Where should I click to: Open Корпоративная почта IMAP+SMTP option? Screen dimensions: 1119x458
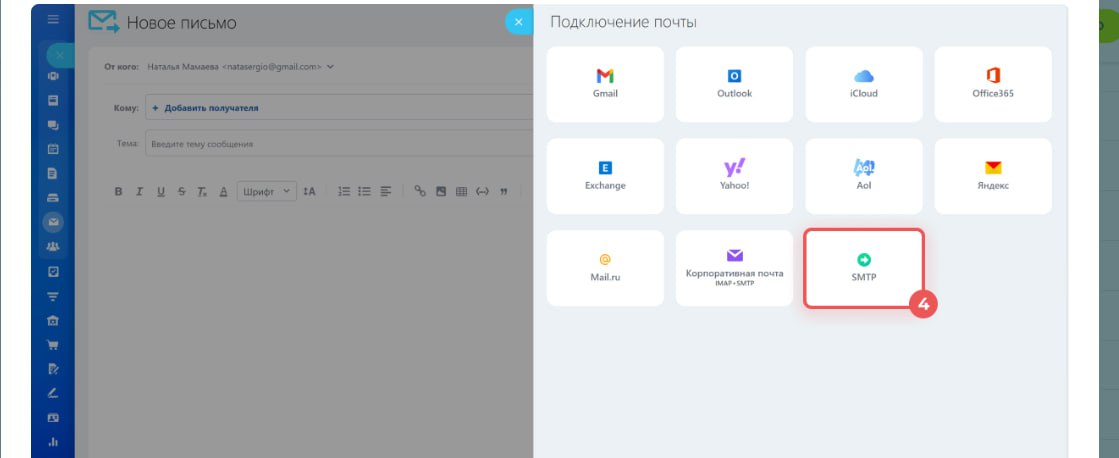click(x=734, y=268)
